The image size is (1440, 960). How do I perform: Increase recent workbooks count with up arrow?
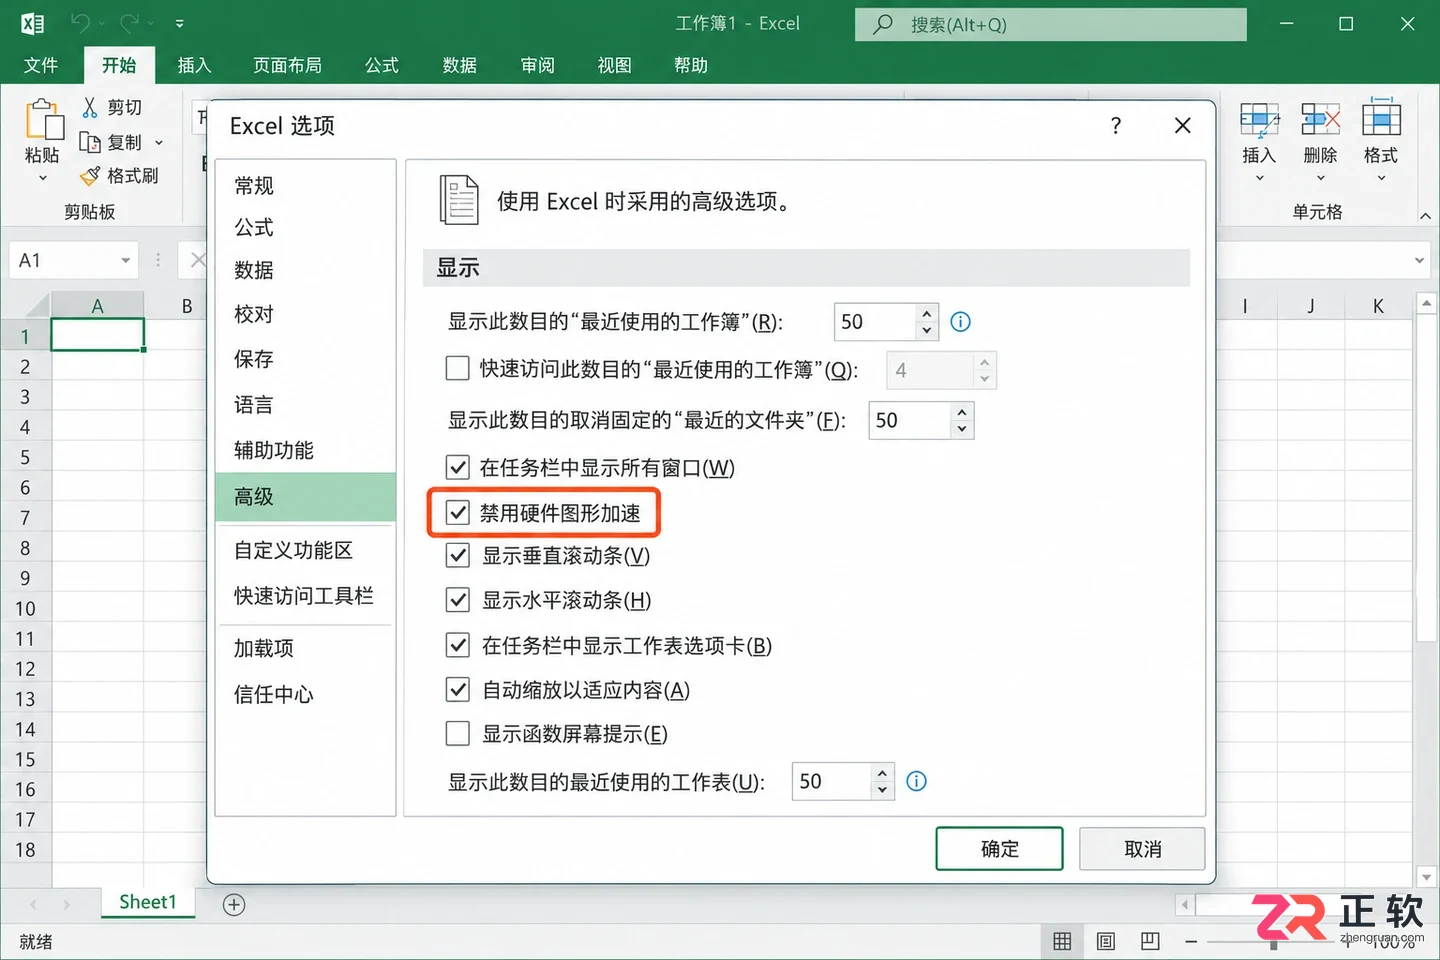click(927, 313)
